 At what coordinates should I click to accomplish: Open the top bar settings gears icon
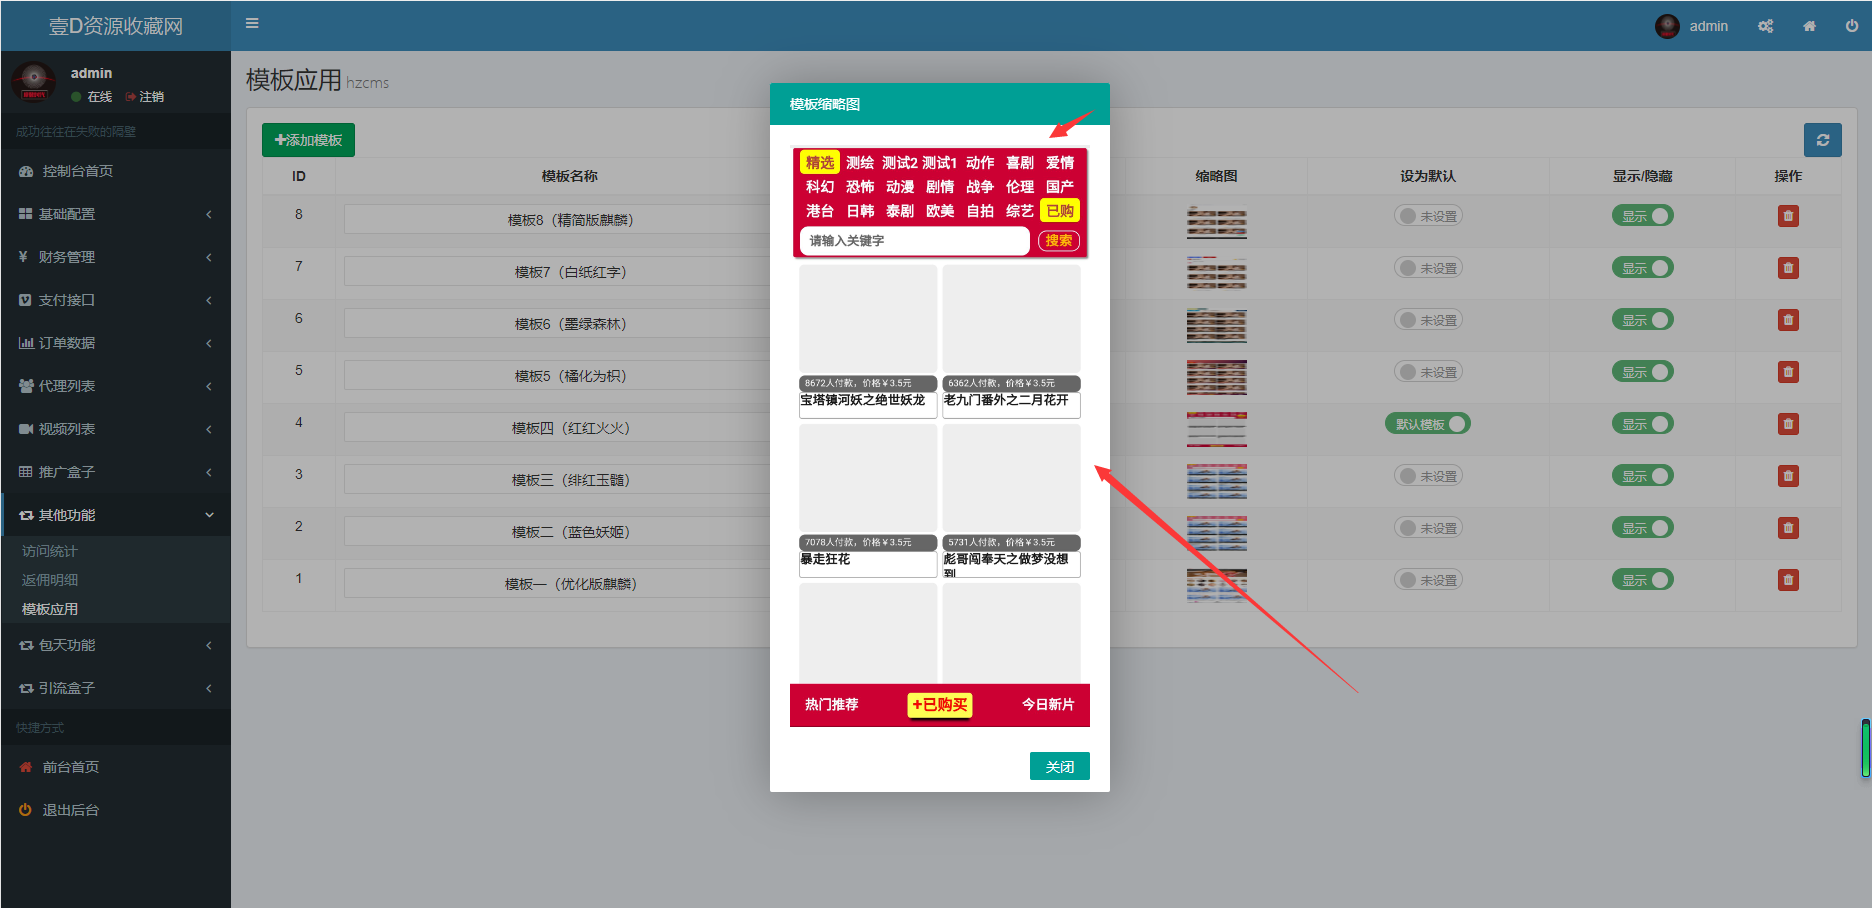[x=1765, y=26]
